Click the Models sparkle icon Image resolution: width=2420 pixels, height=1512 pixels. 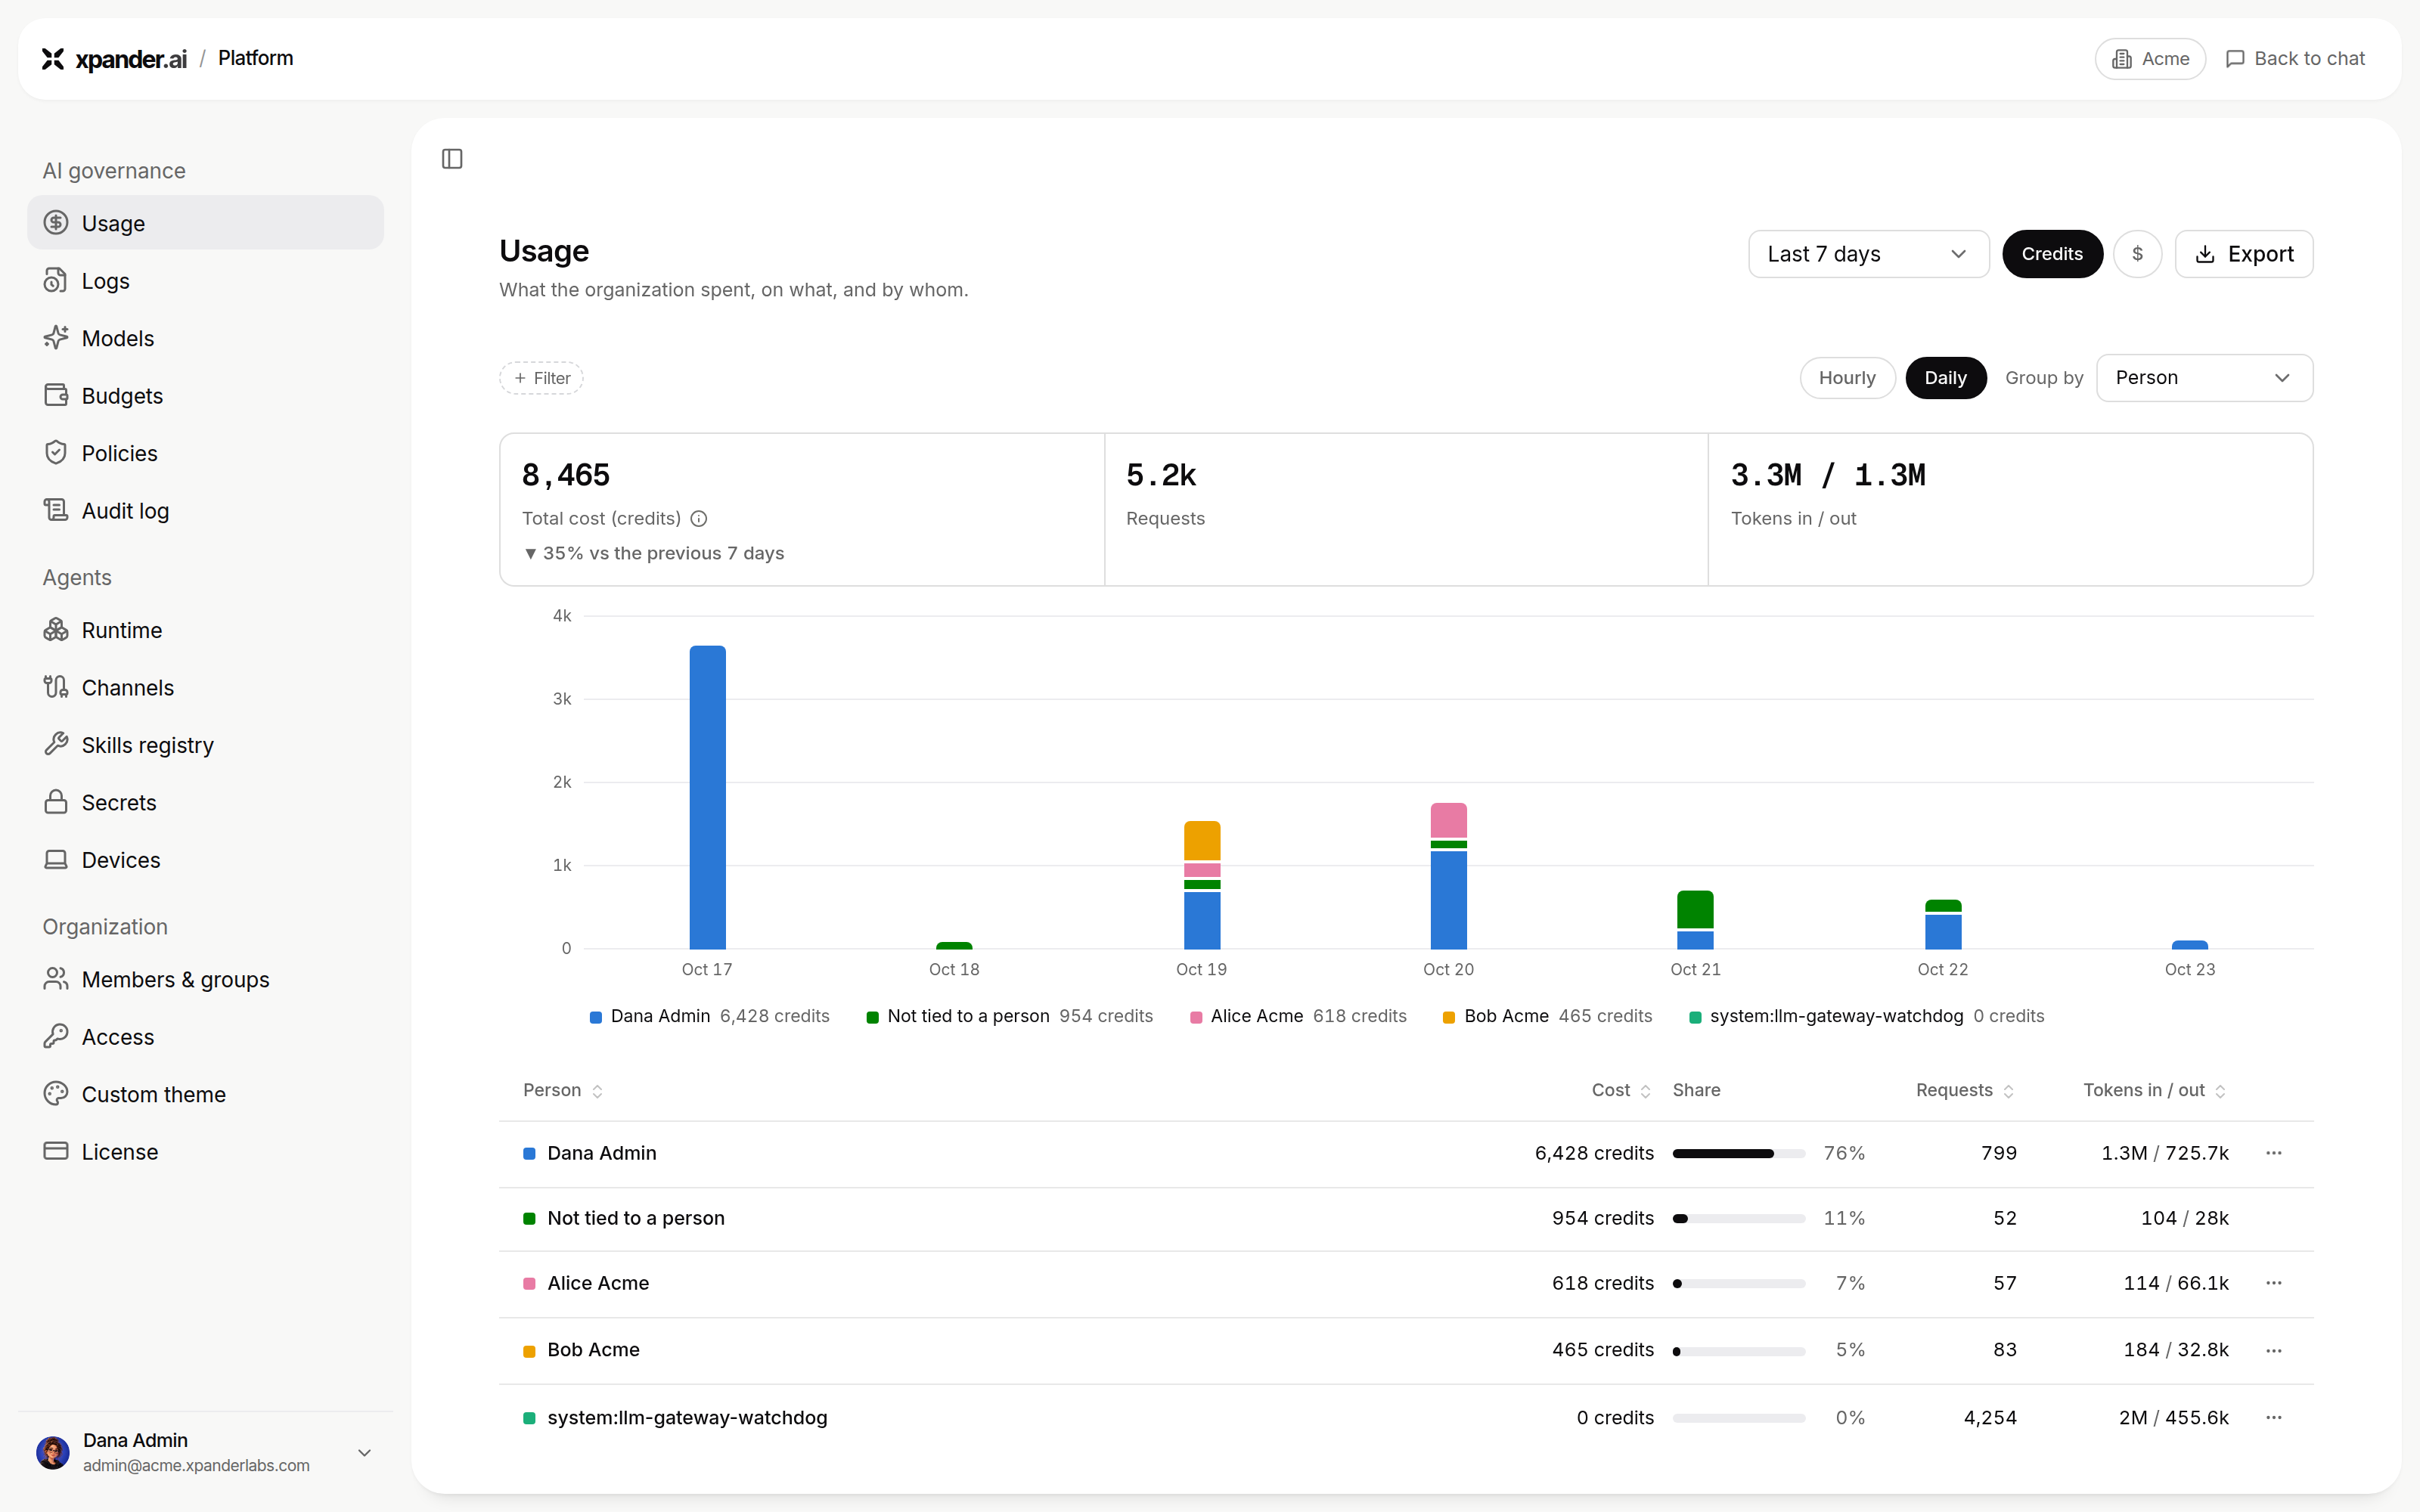pos(56,338)
